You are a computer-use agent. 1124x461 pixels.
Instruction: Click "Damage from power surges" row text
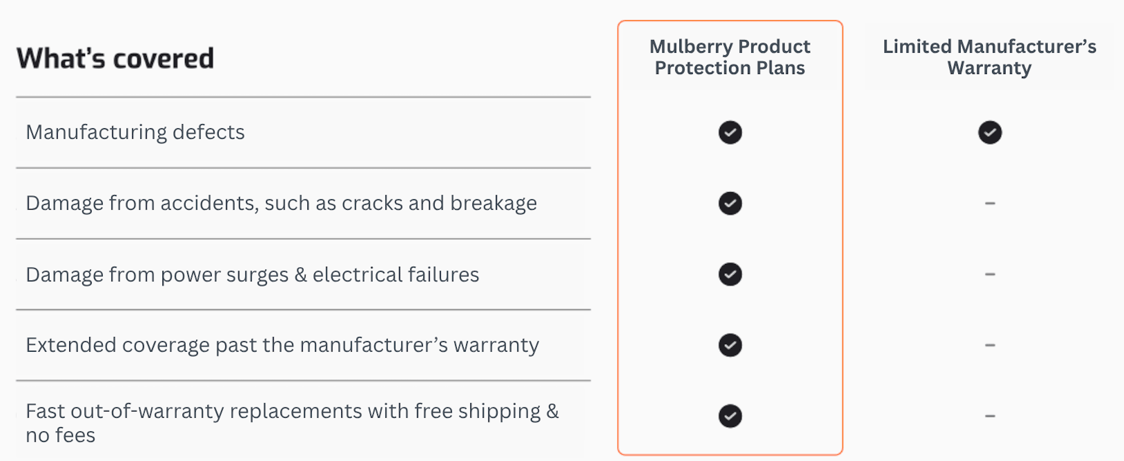(x=252, y=274)
